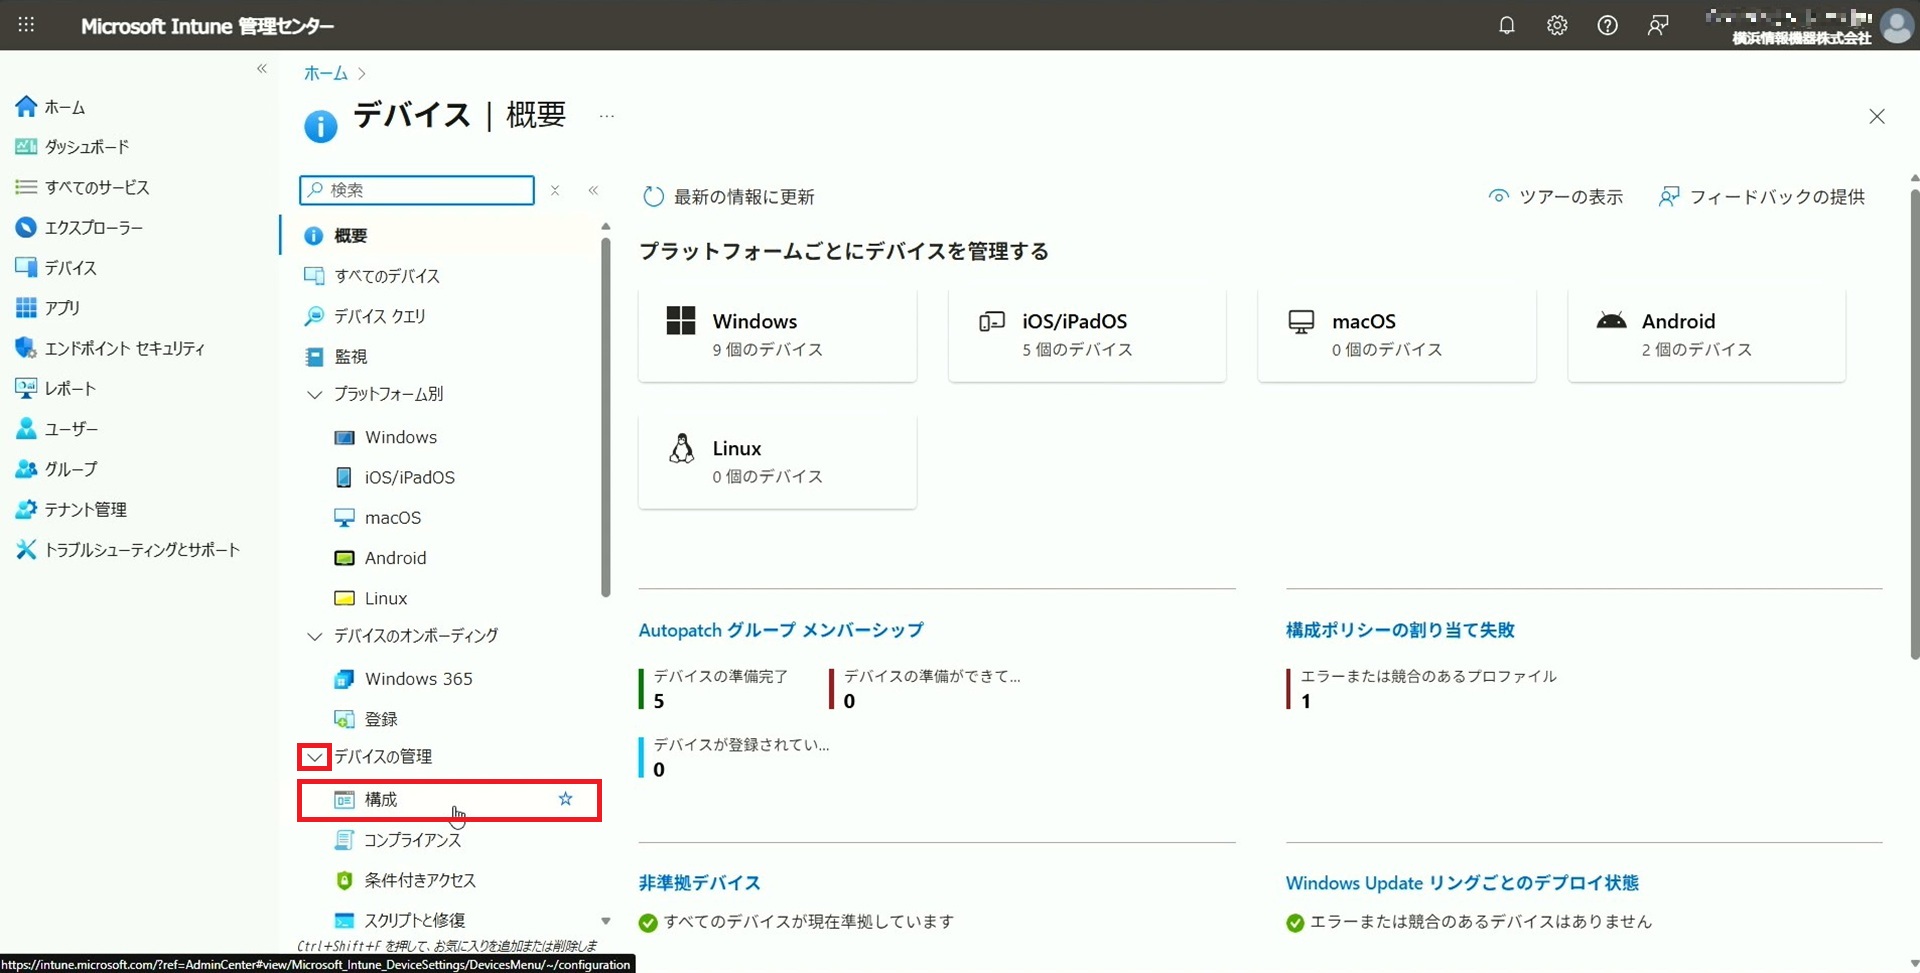Select コンプライアンス in the devices menu
The width and height of the screenshot is (1920, 973).
(x=412, y=840)
